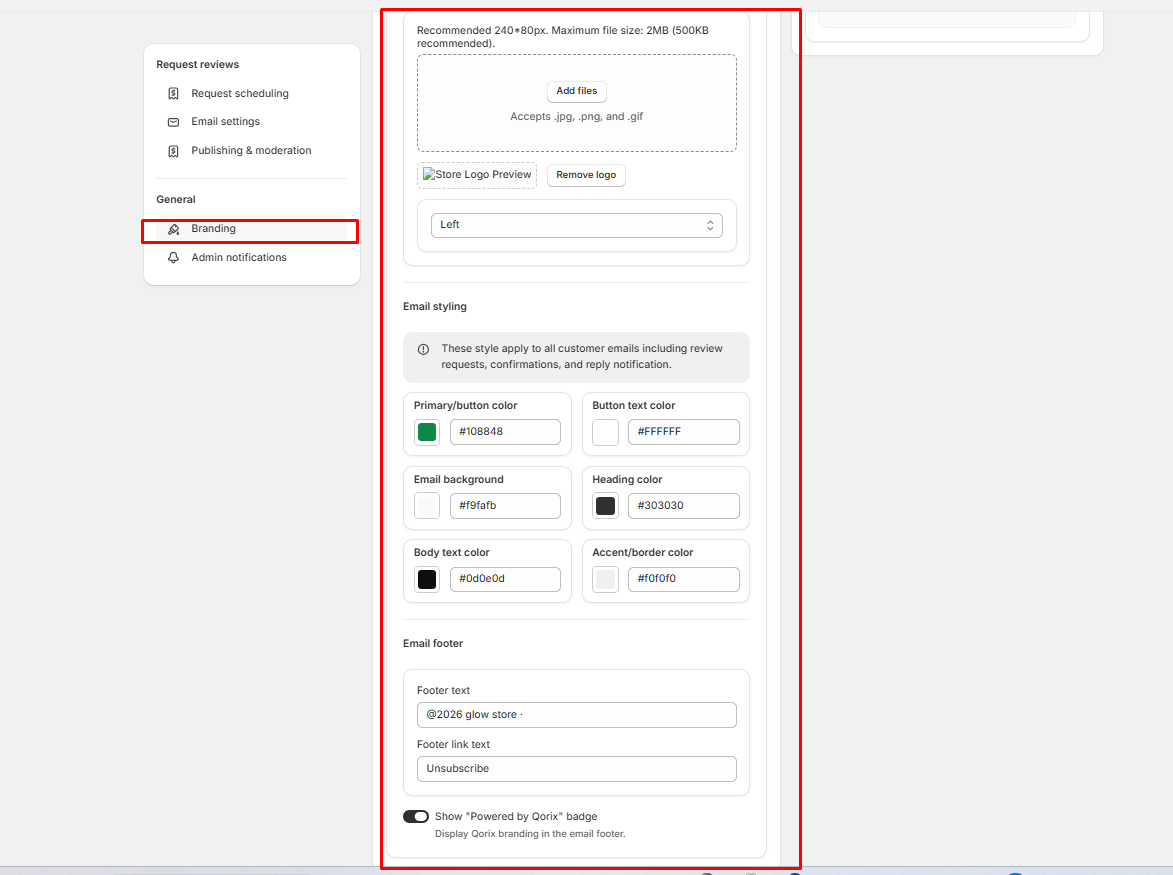
Task: Open the Accent/border color swatch
Action: pos(605,580)
